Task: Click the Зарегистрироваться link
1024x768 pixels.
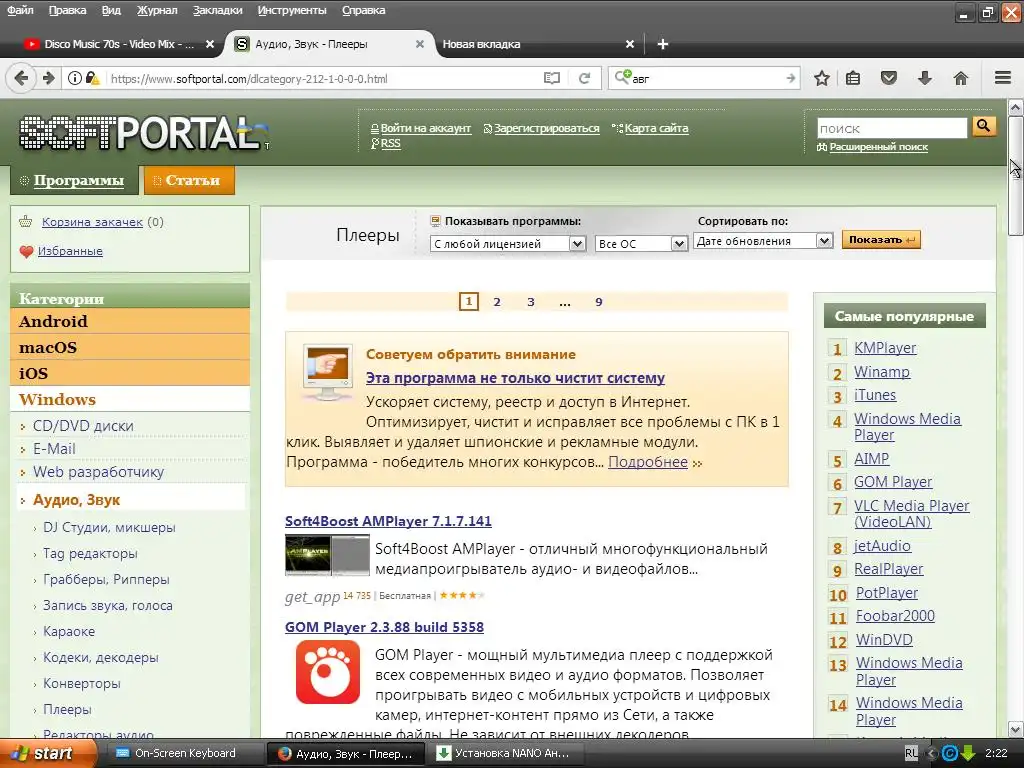Action: 547,129
